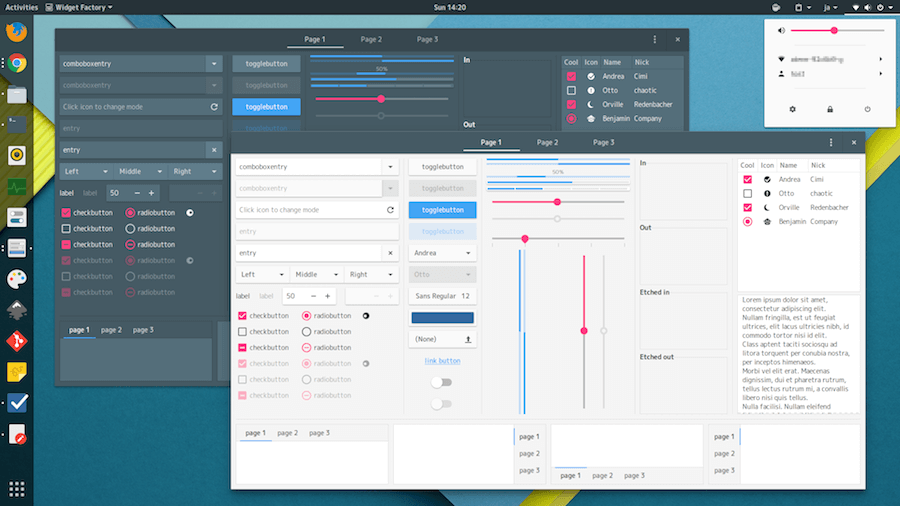Switch to Page 2 tab in dark window
This screenshot has width=900, height=506.
(x=371, y=39)
